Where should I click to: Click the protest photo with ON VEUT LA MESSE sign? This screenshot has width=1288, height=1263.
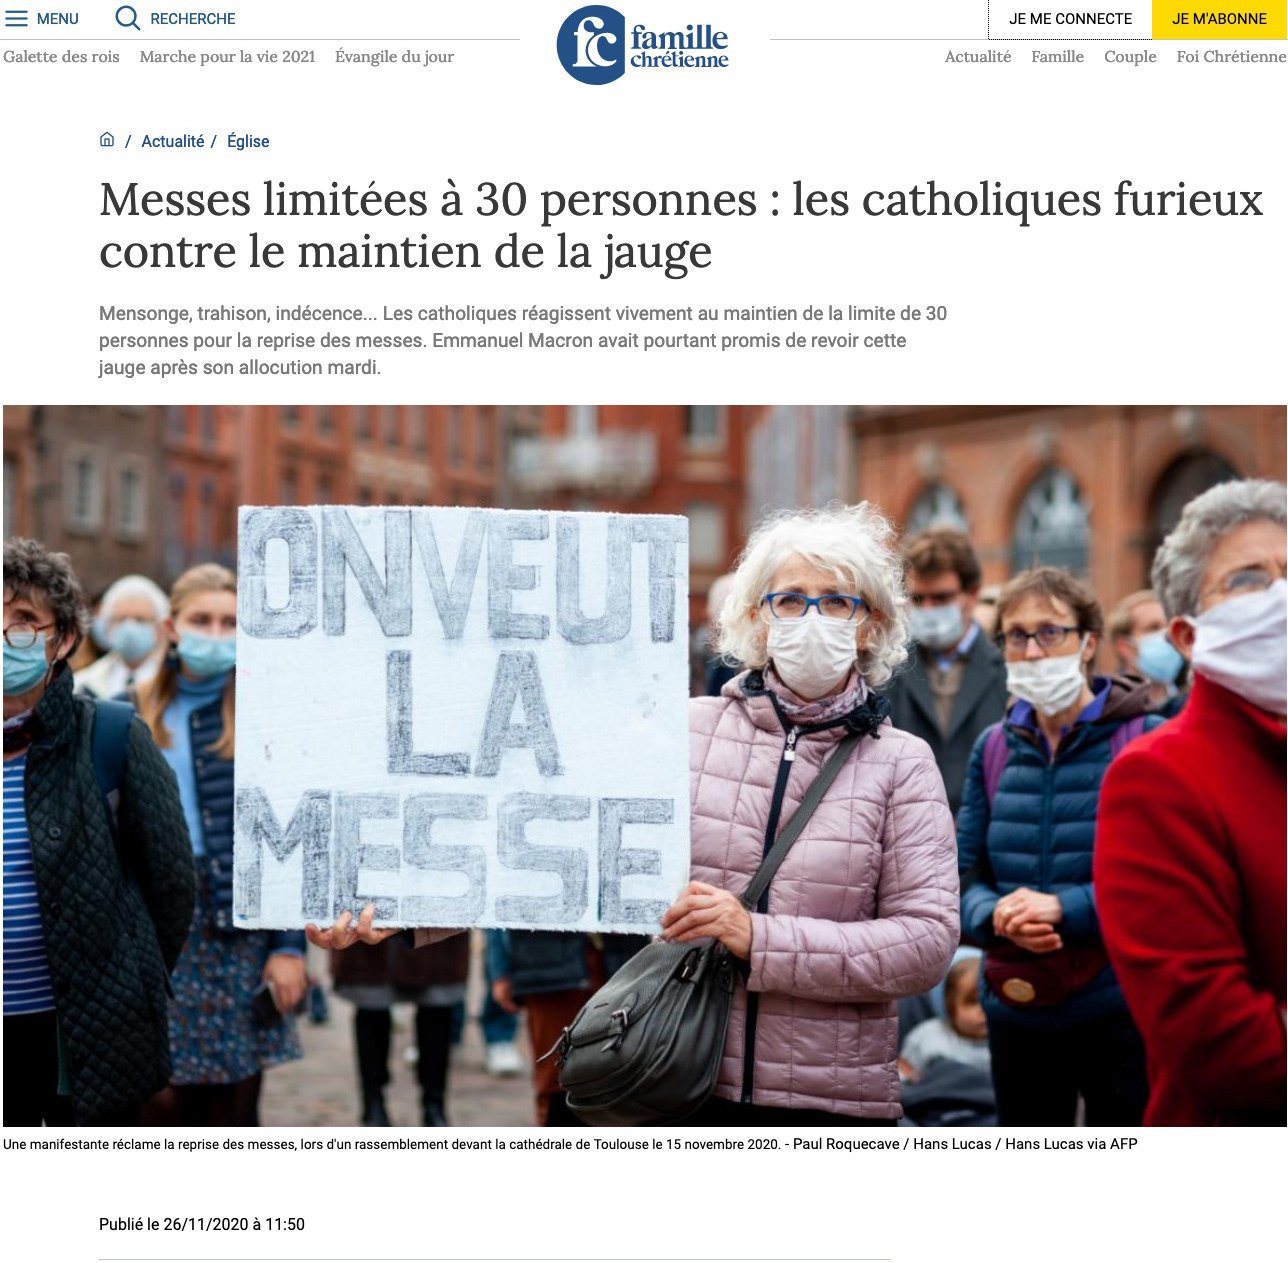click(644, 765)
